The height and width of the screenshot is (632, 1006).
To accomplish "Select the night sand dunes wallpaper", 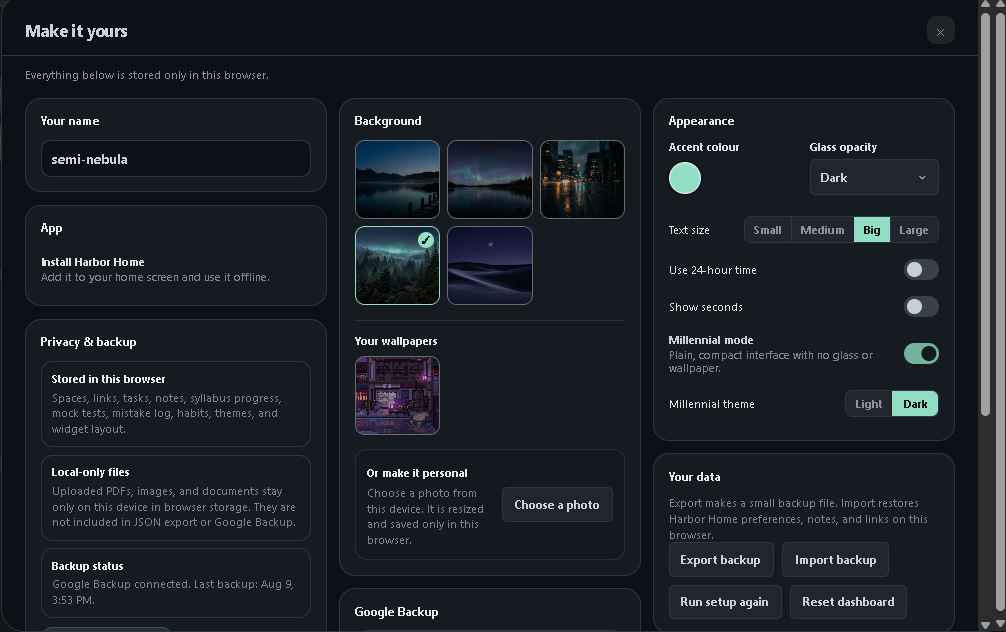I will (490, 266).
